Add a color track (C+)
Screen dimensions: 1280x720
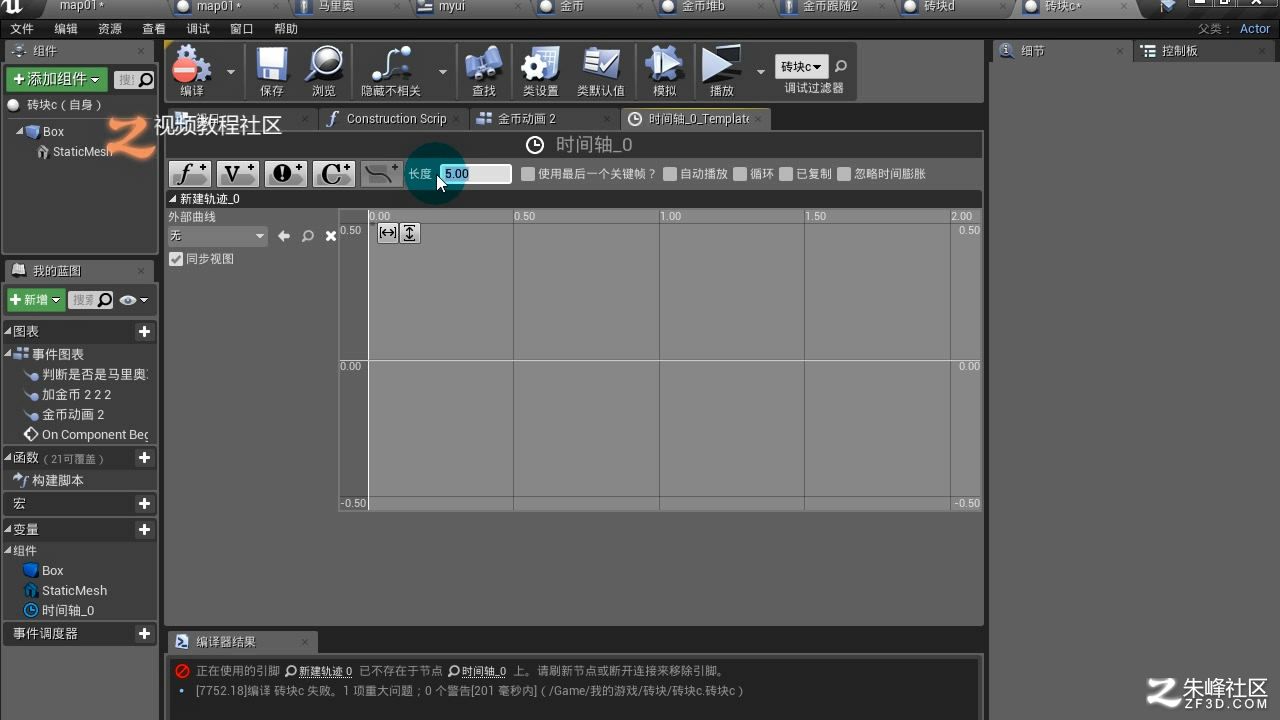tap(333, 174)
